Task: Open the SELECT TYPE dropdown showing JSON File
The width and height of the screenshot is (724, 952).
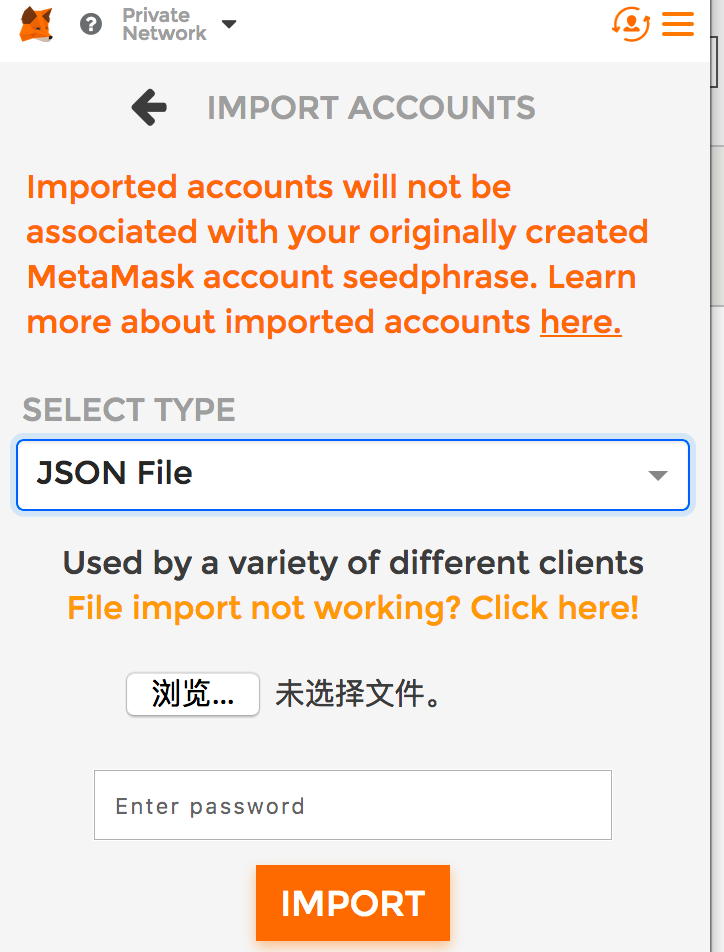Action: pos(352,475)
